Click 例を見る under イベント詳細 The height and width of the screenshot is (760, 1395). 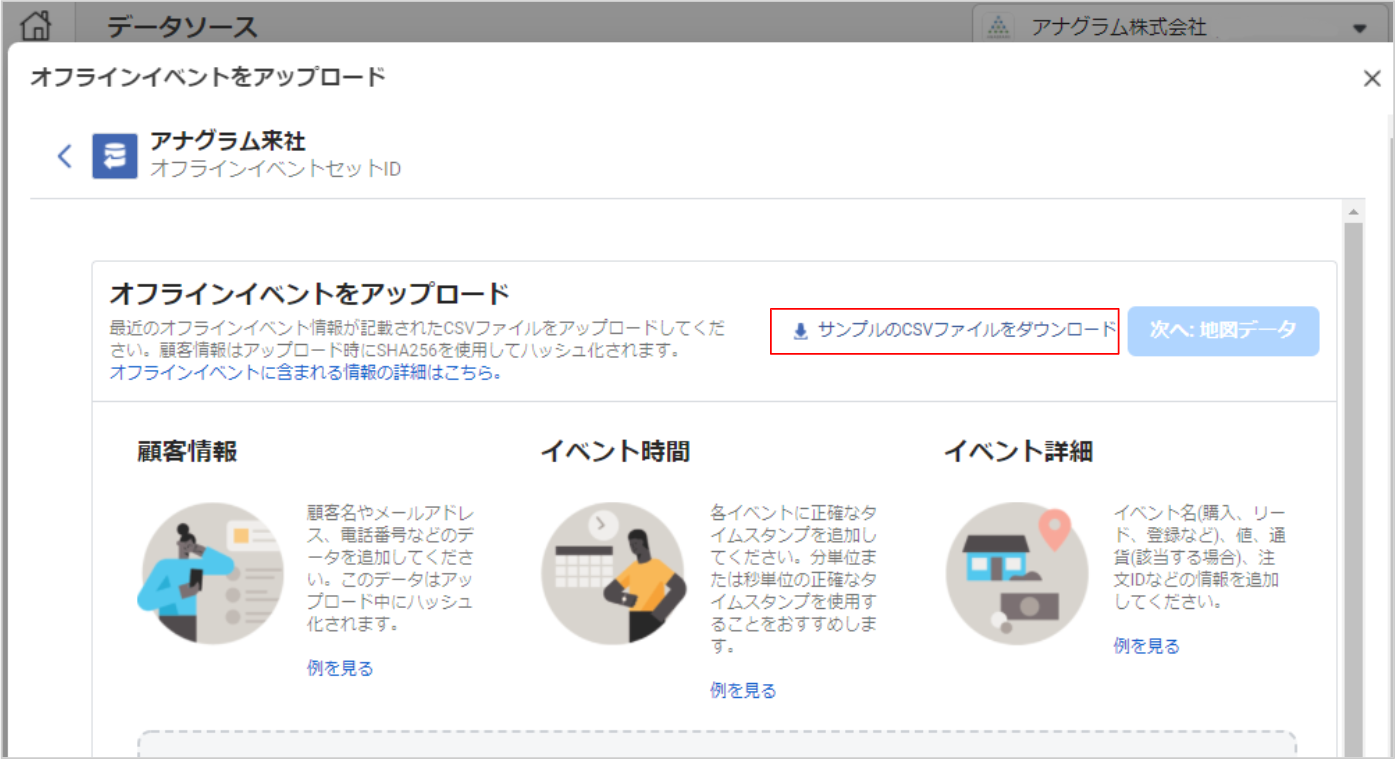[1146, 646]
